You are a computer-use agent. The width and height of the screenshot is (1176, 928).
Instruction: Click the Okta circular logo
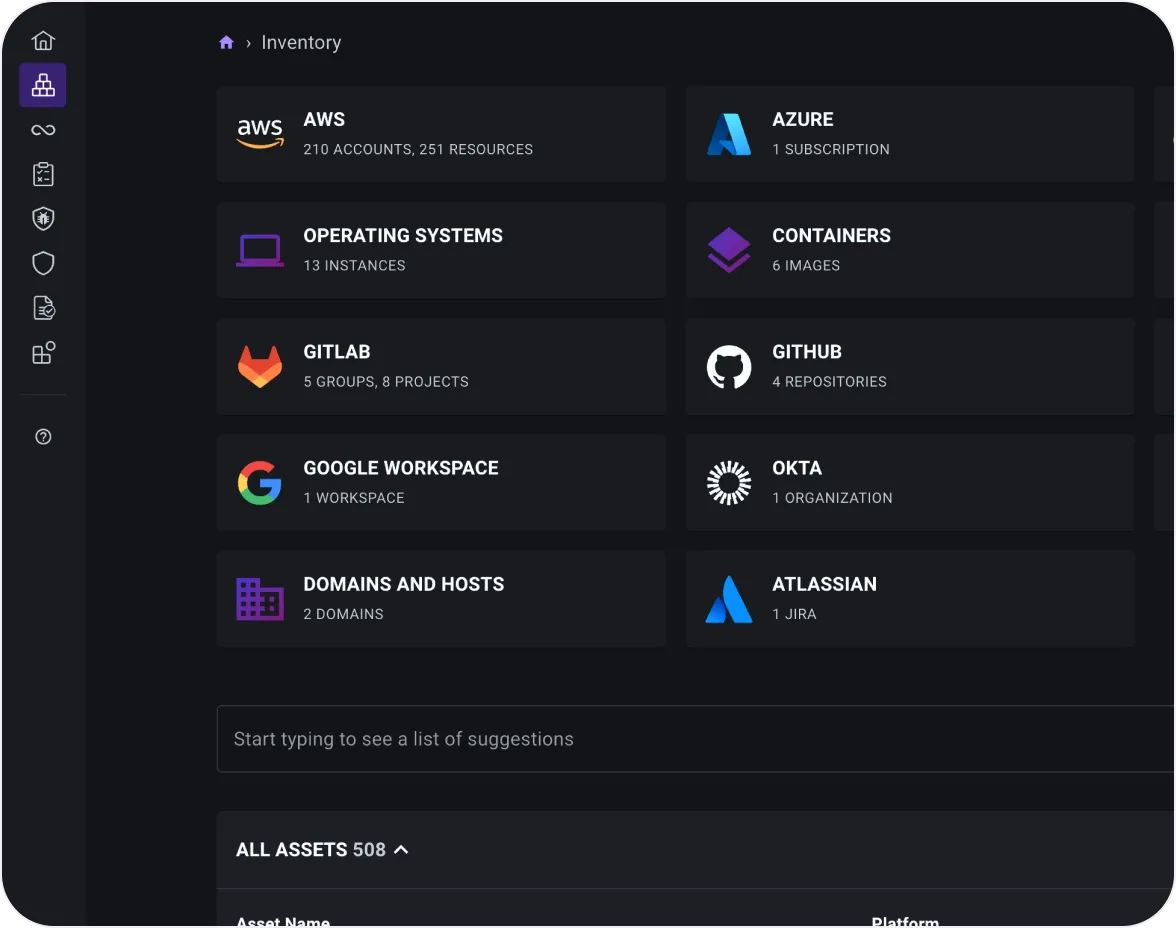(729, 482)
